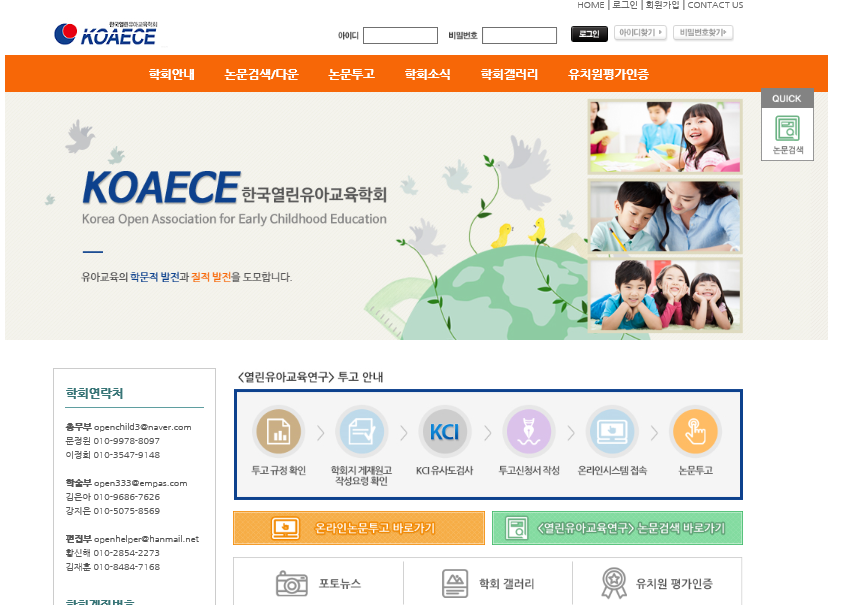The image size is (851, 605).
Task: Click the KOAECE logo in the header
Action: (x=106, y=34)
